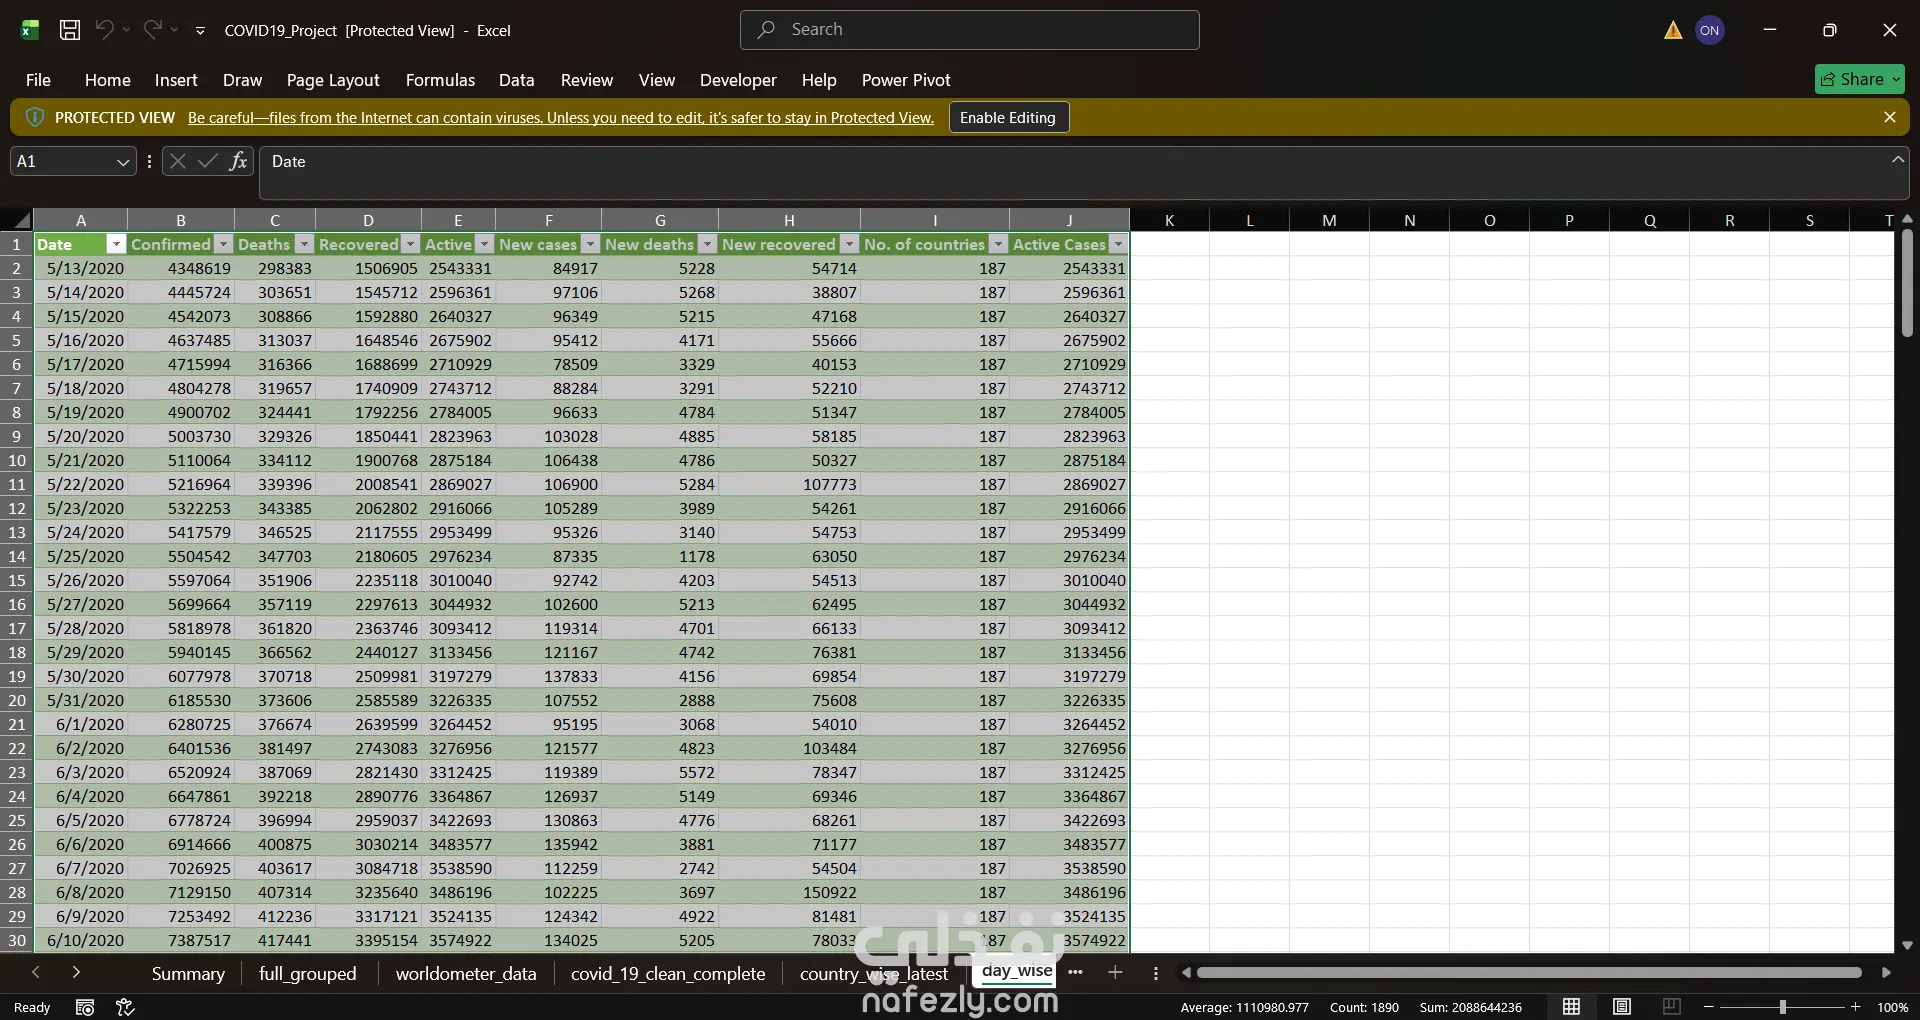Open the Recovered column filter dropdown
1920x1020 pixels.
tap(410, 244)
